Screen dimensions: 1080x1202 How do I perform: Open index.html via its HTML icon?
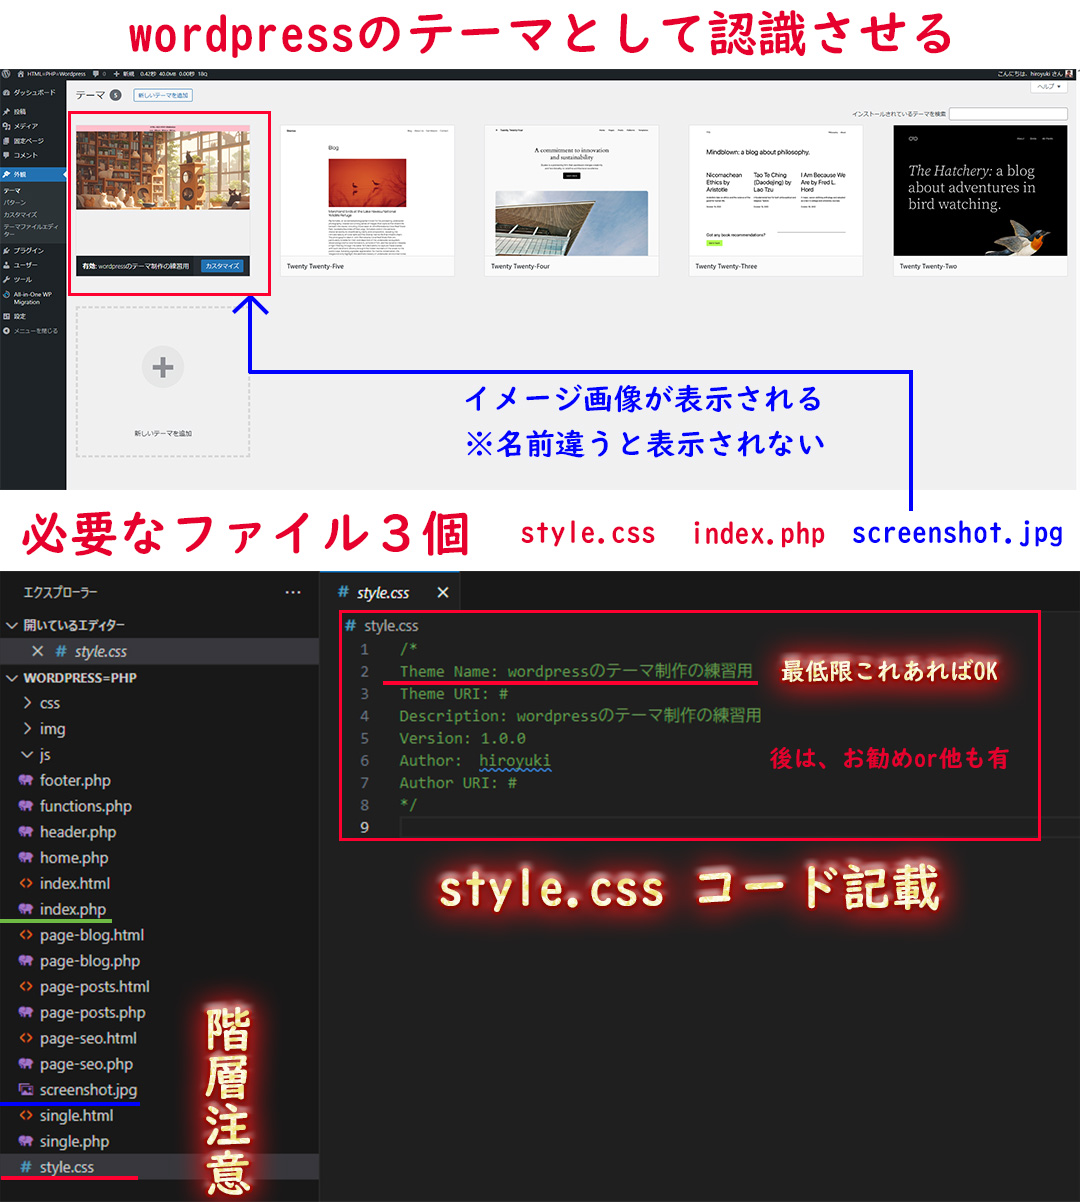[26, 883]
